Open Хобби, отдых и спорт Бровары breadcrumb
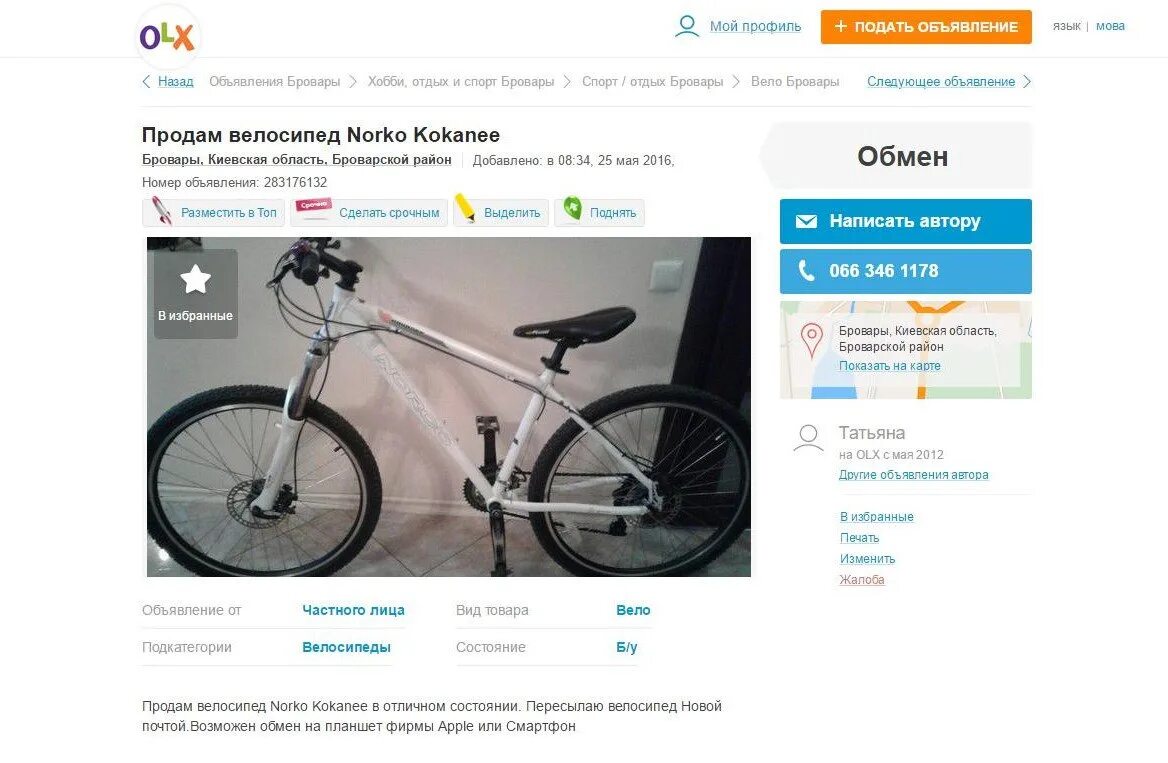The width and height of the screenshot is (1168, 763). pos(461,81)
